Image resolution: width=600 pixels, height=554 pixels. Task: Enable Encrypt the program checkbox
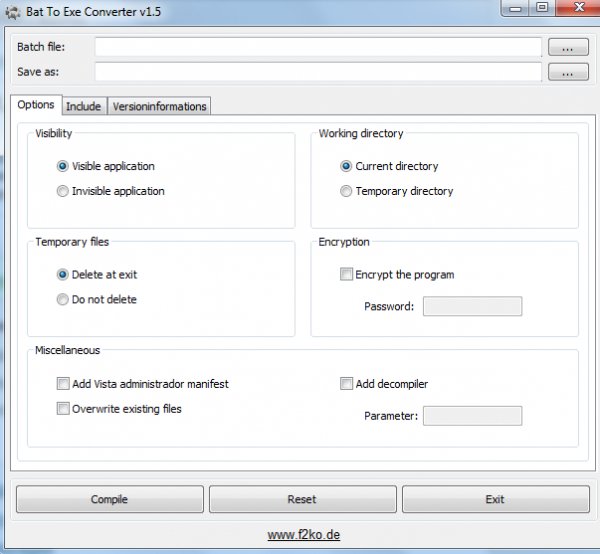346,274
